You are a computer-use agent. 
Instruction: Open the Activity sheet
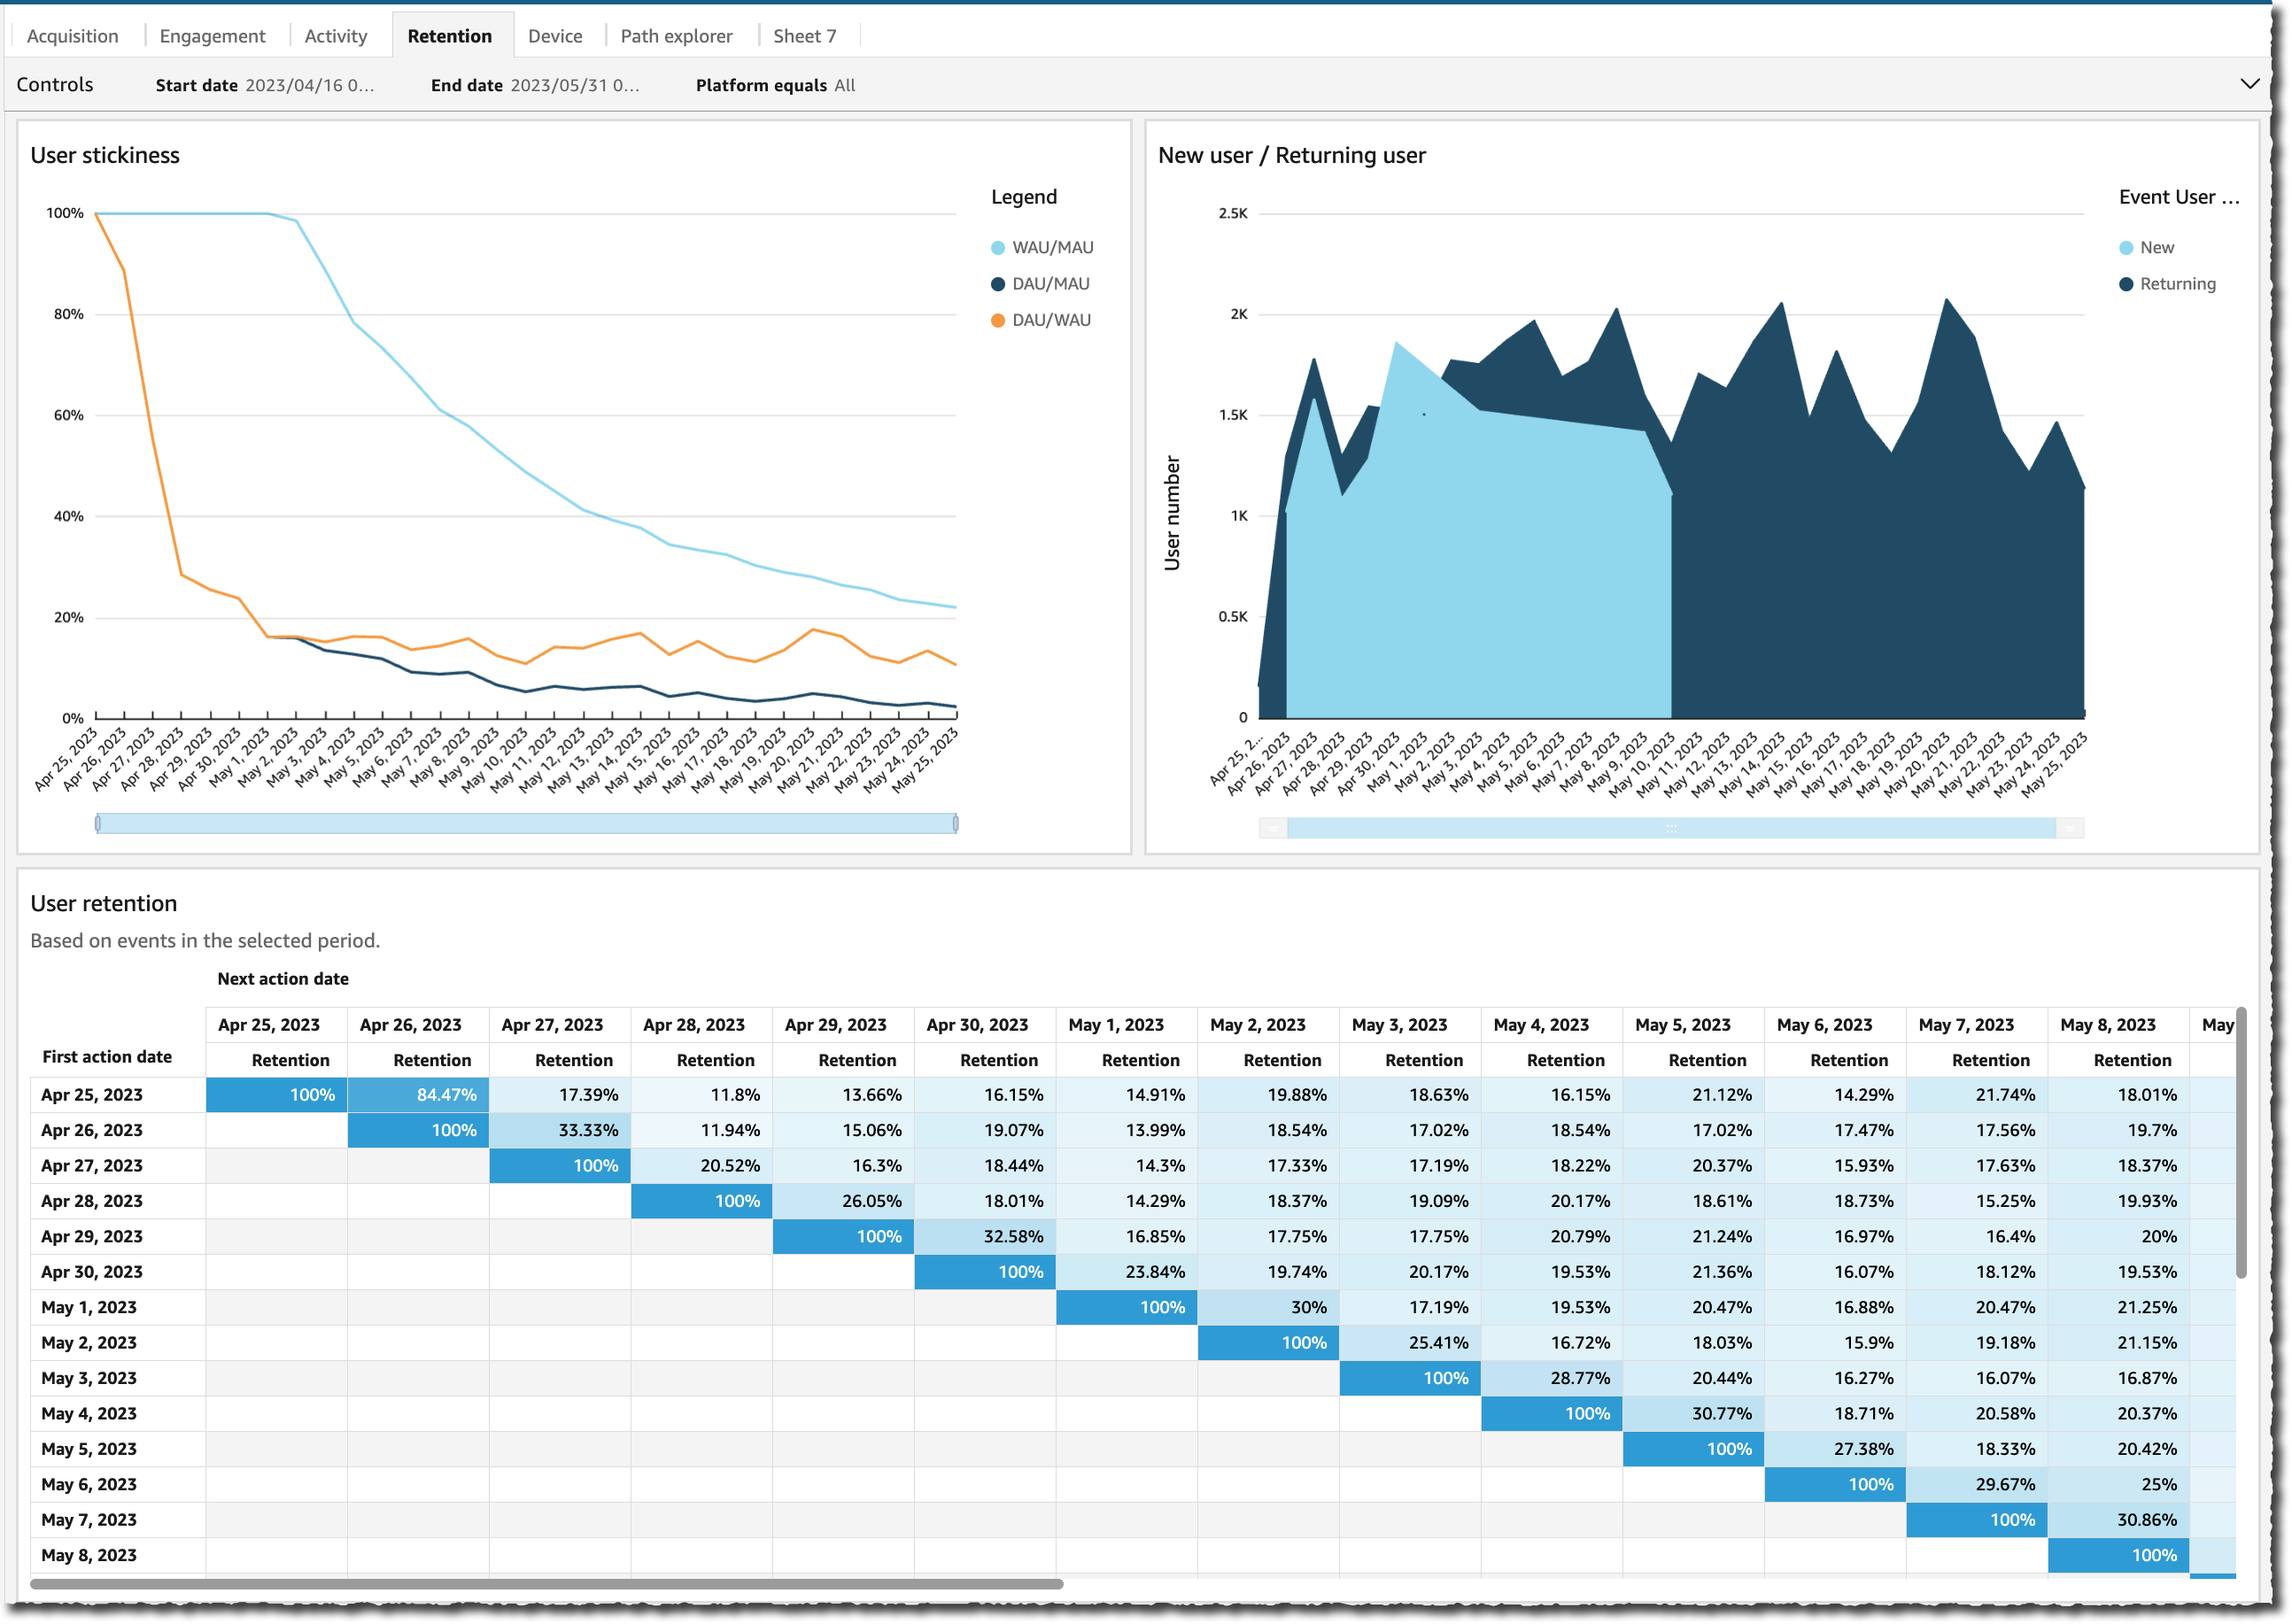pos(335,35)
